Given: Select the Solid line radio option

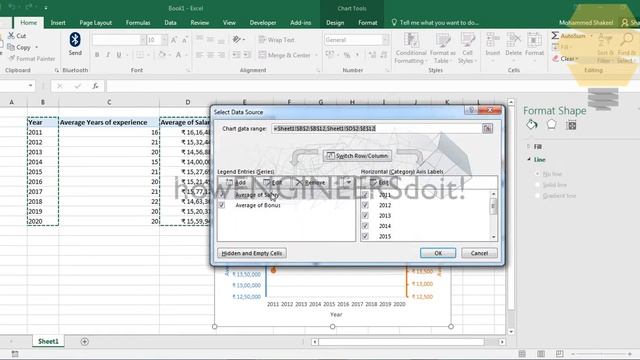Looking at the screenshot, I should (538, 185).
